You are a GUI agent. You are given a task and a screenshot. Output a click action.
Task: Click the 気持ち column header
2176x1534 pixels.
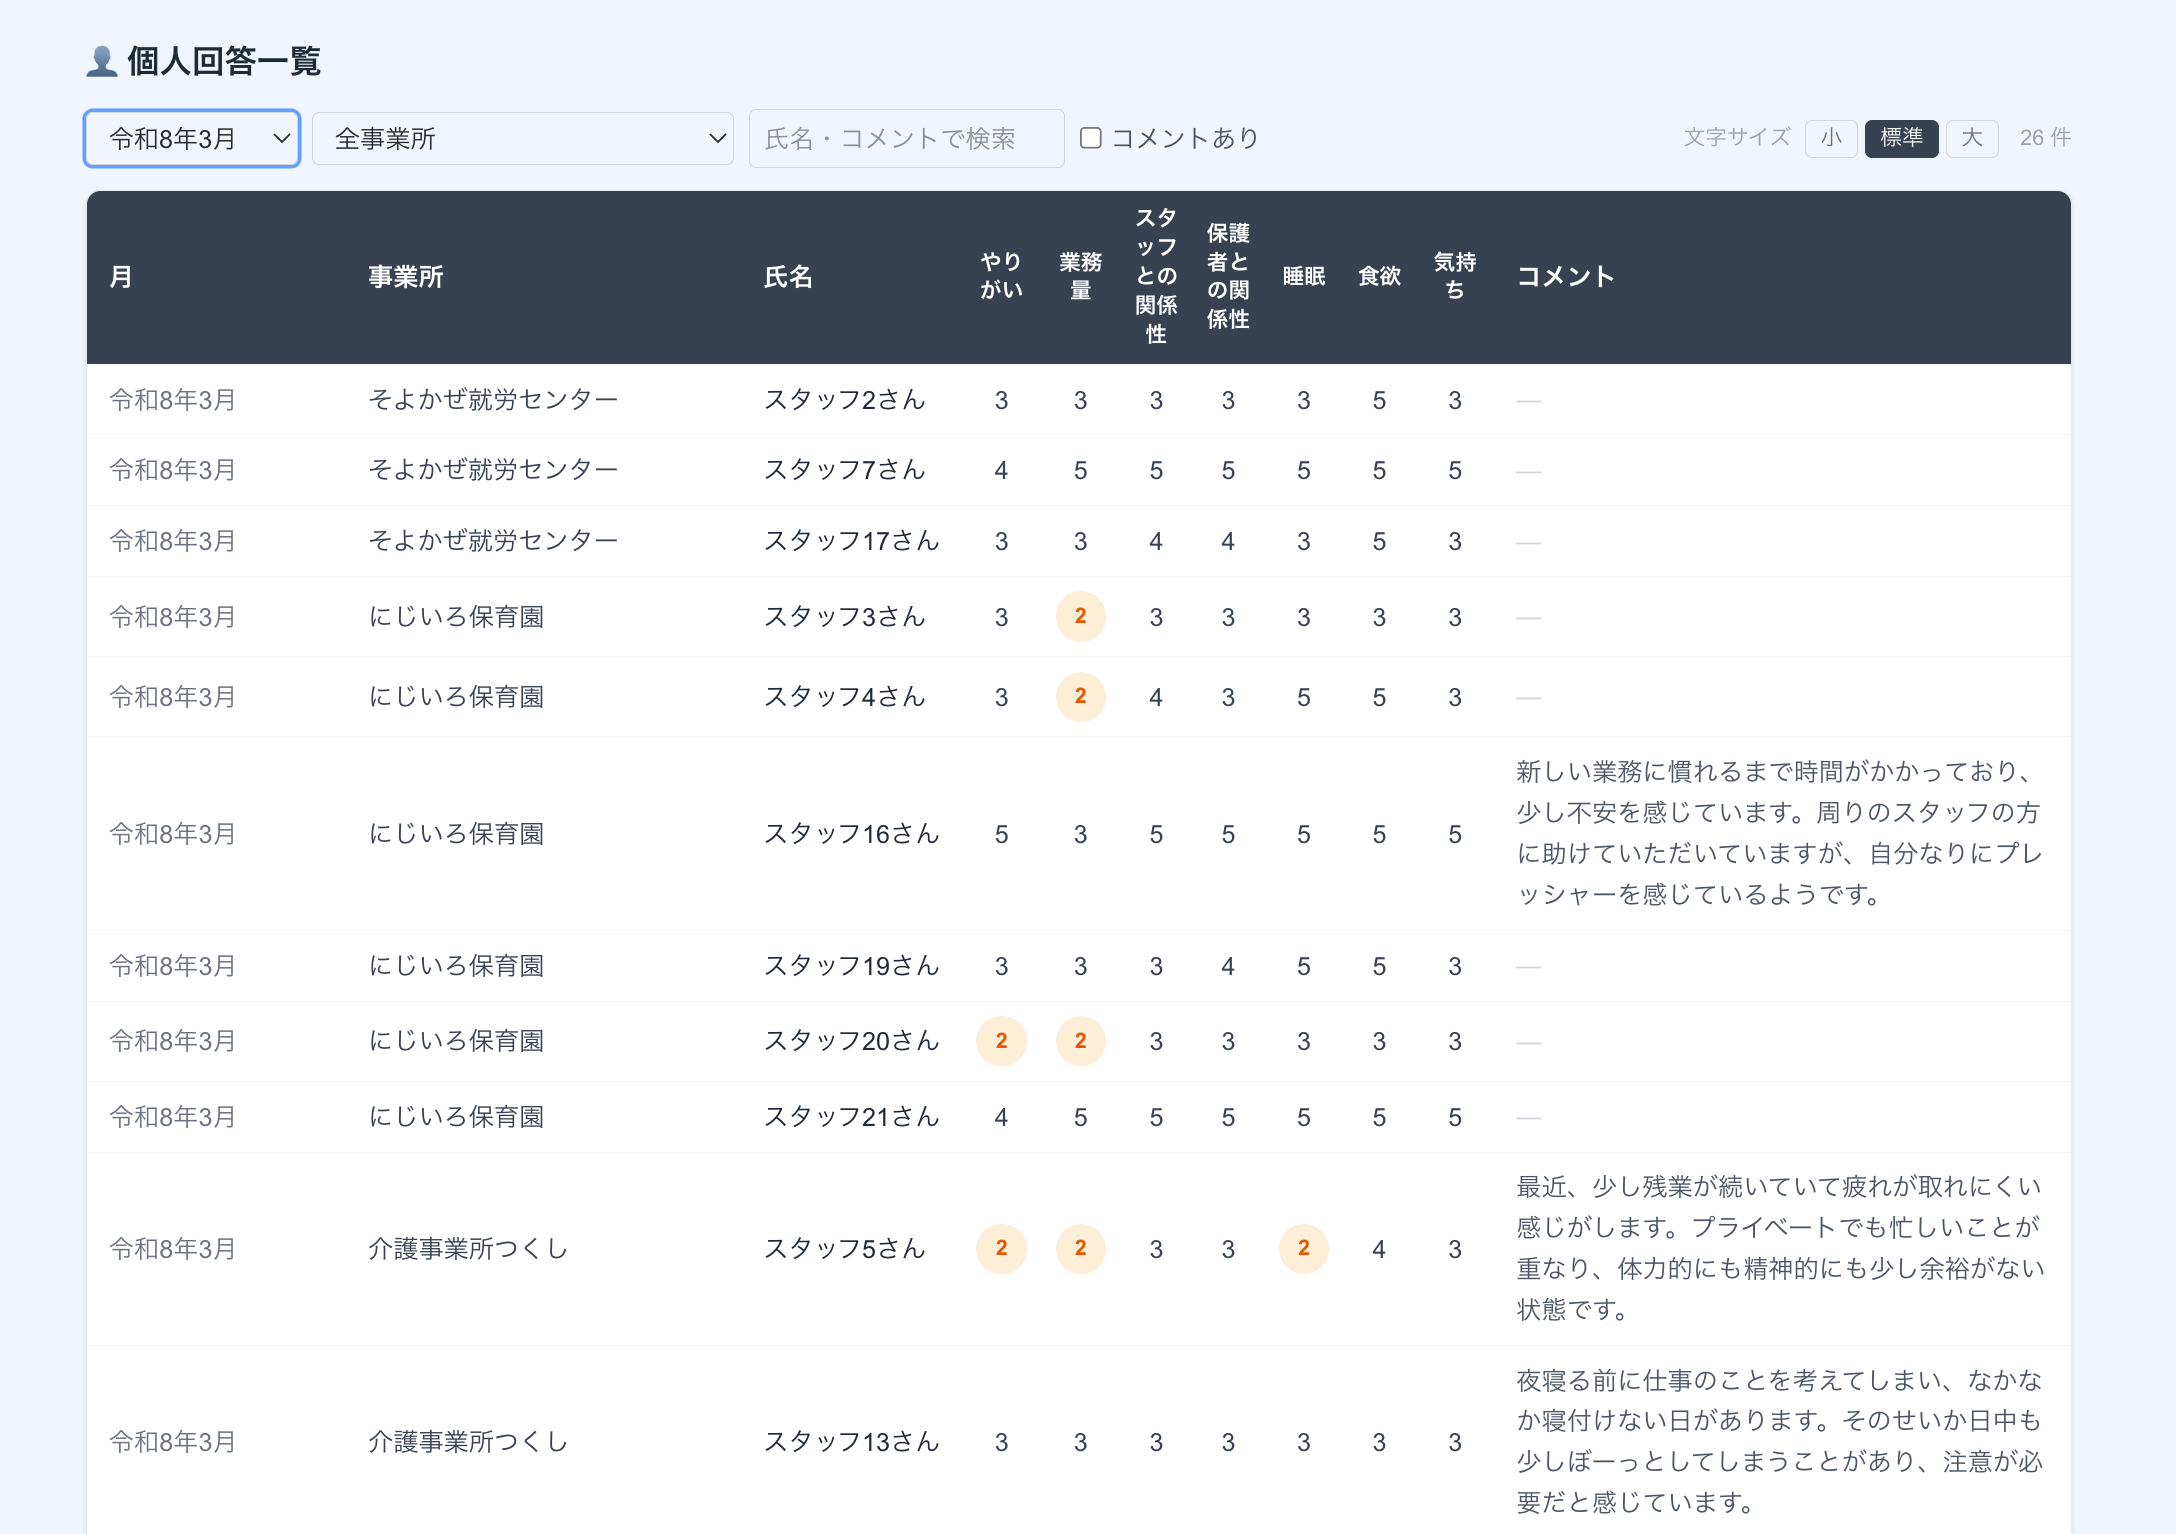(x=1455, y=276)
